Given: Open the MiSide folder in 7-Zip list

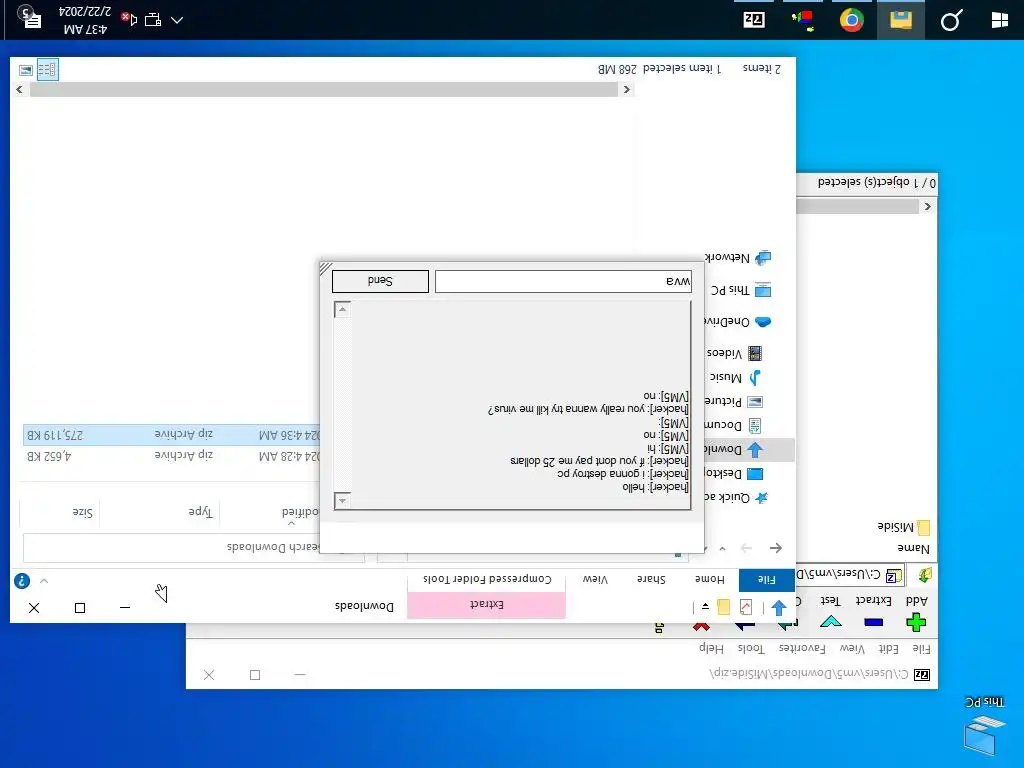Looking at the screenshot, I should click(x=904, y=527).
